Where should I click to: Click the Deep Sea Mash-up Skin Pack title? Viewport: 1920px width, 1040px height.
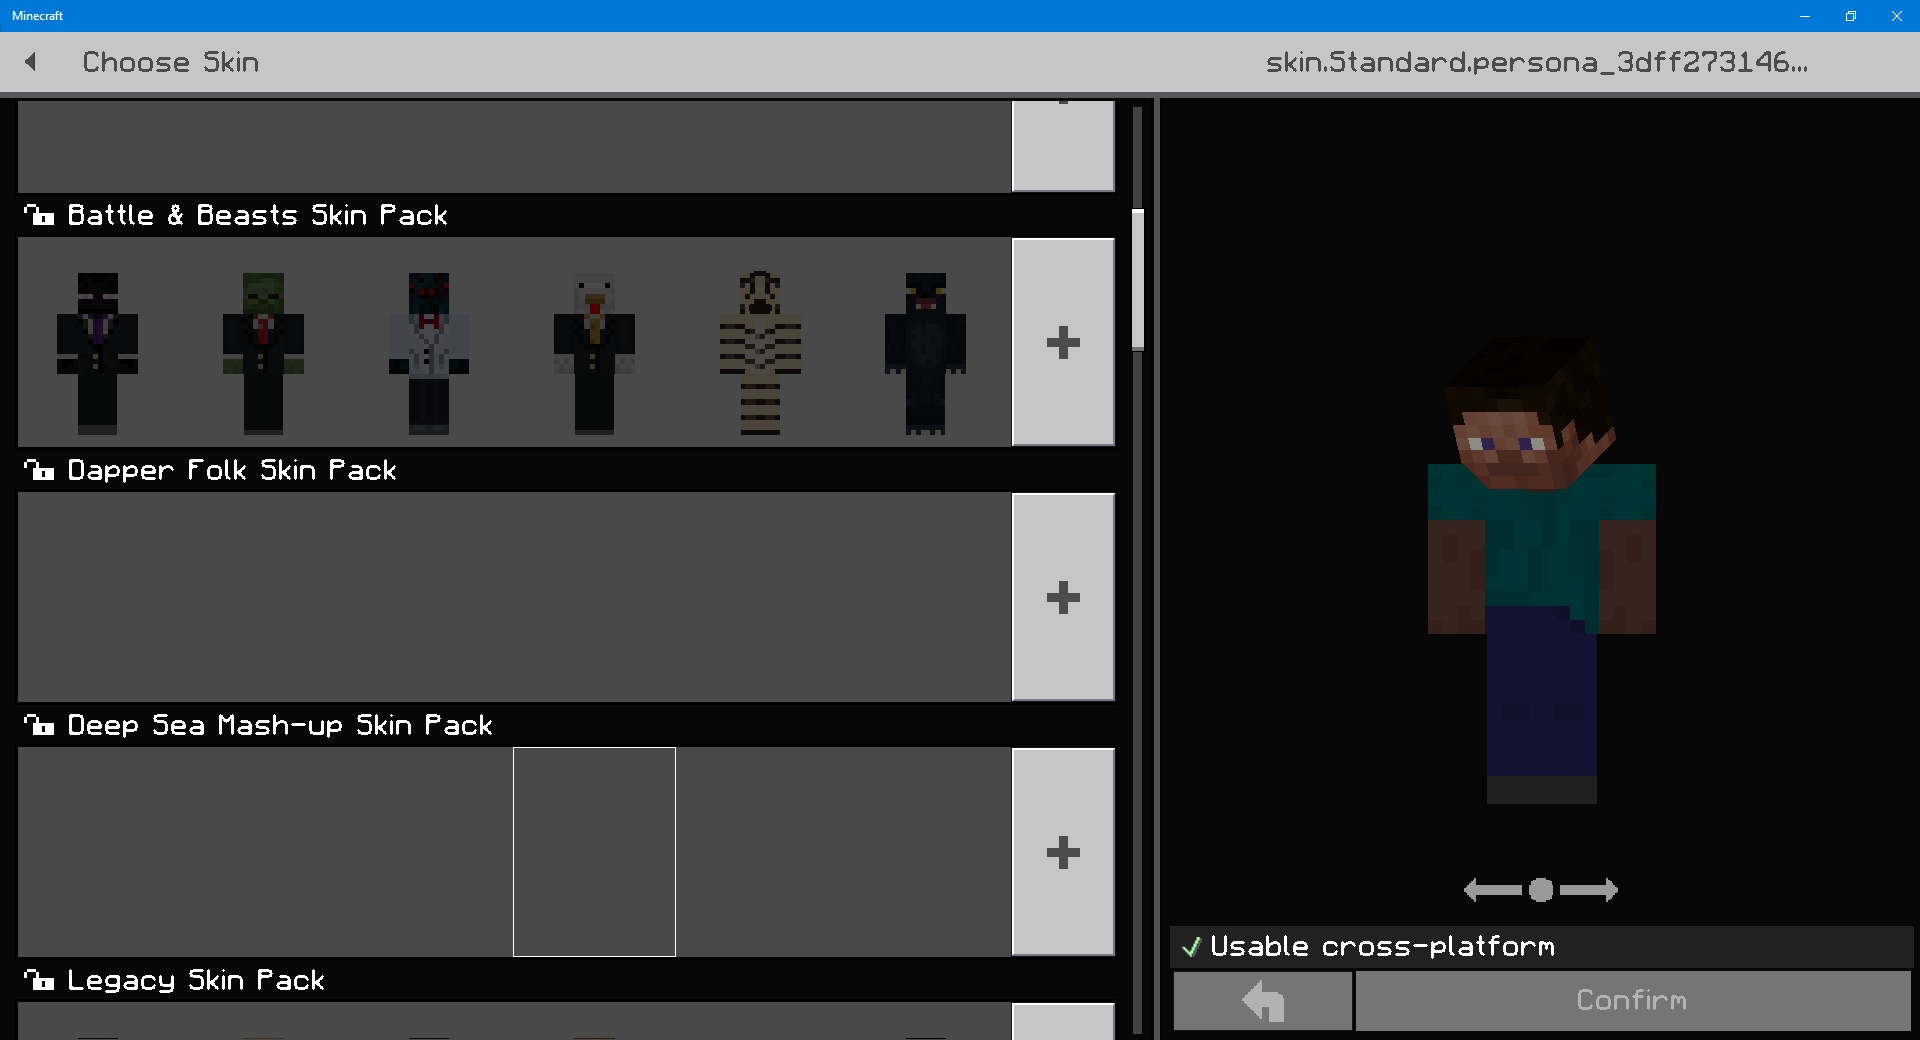click(x=280, y=725)
